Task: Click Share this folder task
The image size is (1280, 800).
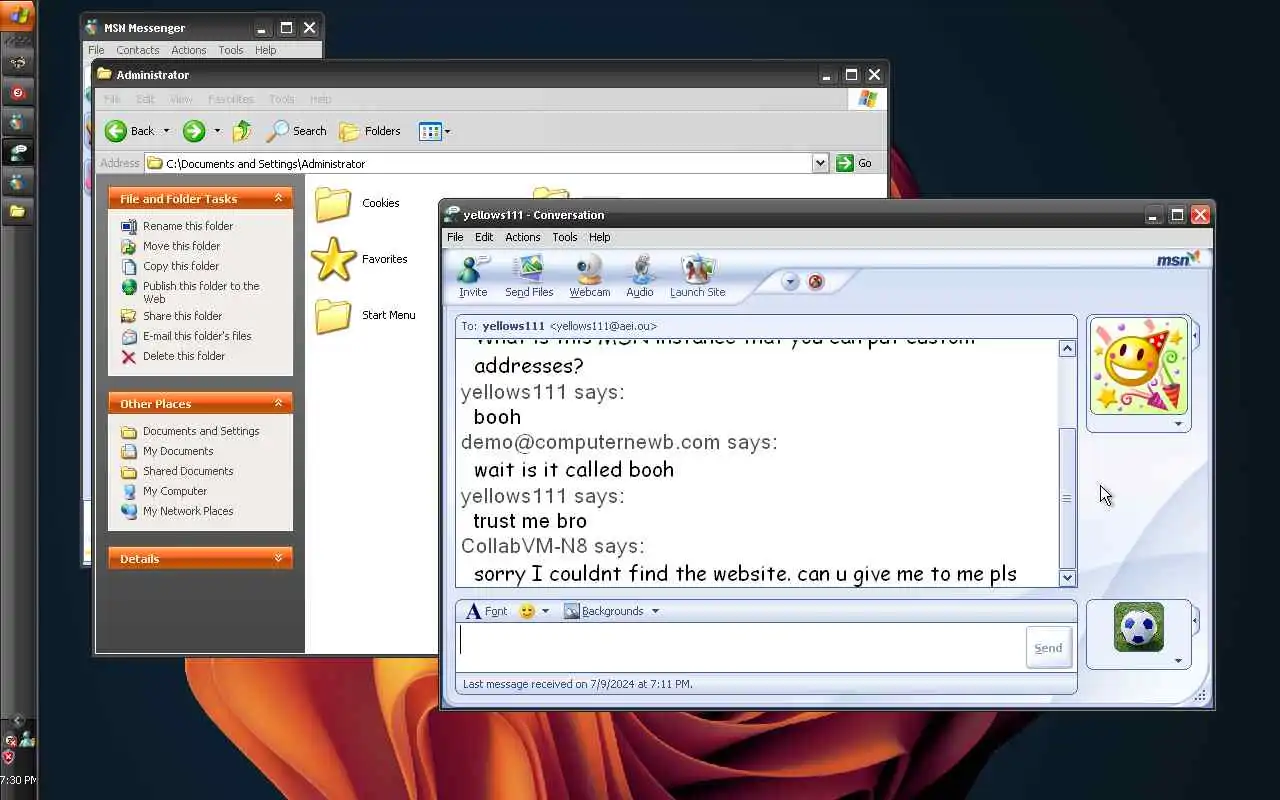Action: [182, 316]
